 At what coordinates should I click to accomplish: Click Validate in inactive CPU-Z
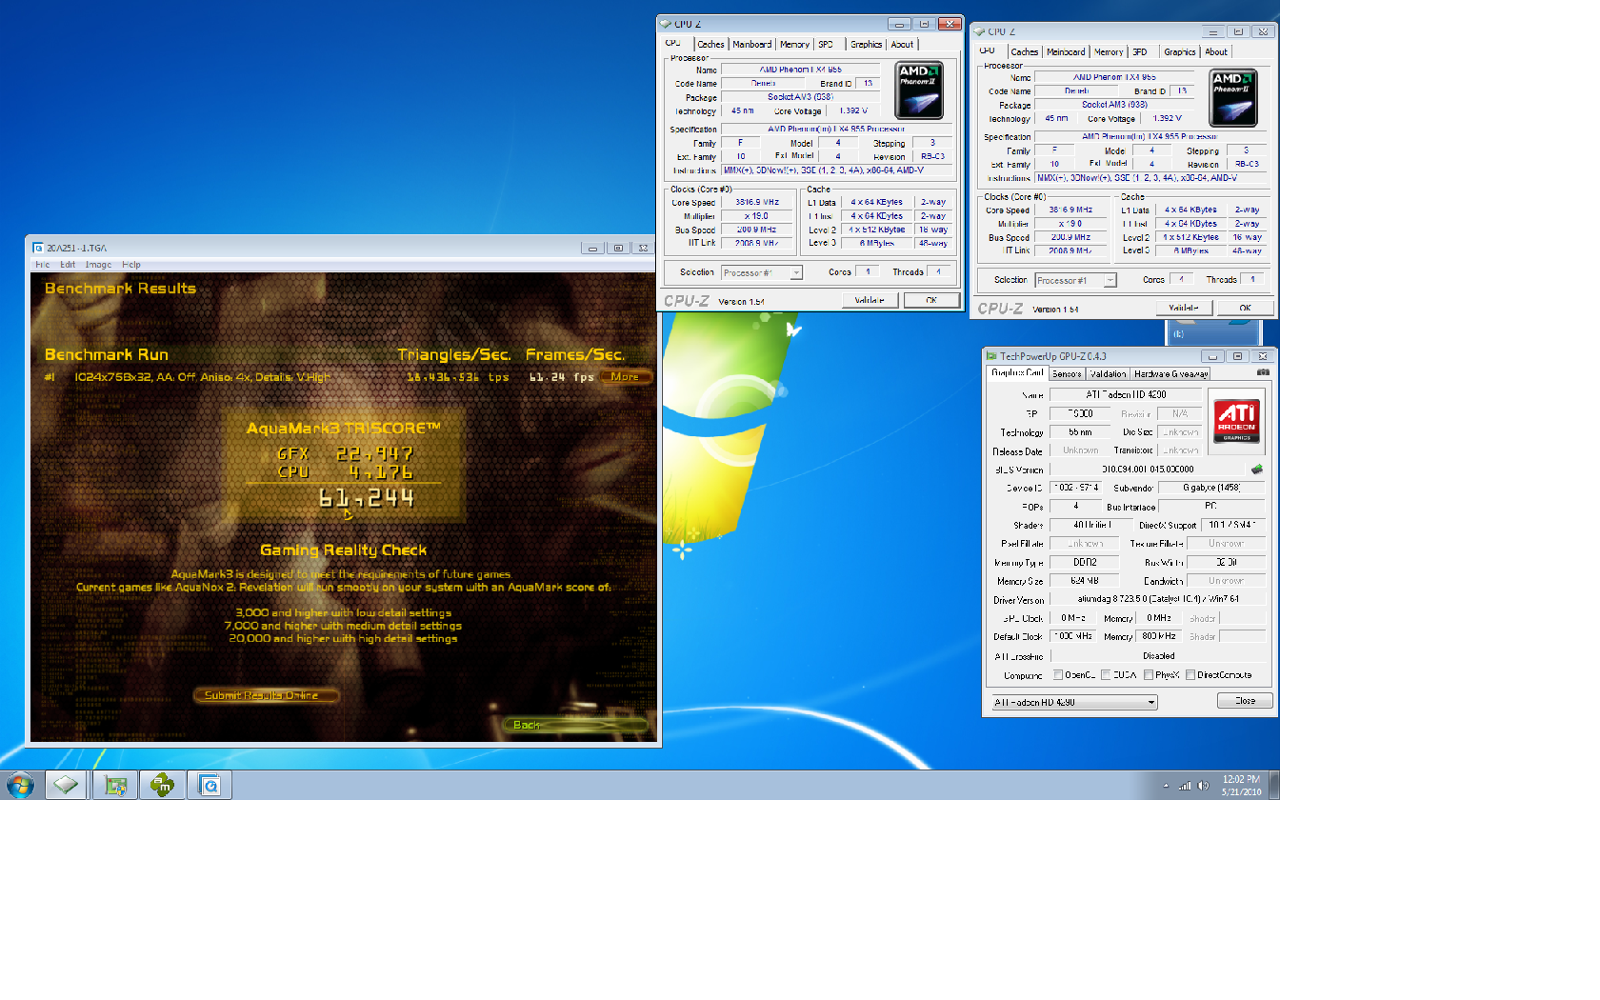click(1184, 308)
